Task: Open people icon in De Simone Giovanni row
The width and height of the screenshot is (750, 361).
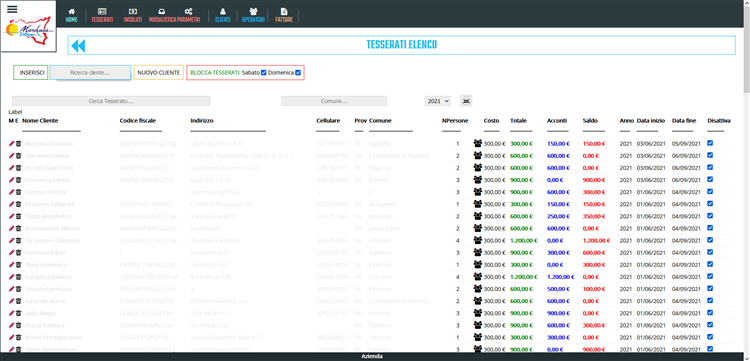Action: pos(478,240)
